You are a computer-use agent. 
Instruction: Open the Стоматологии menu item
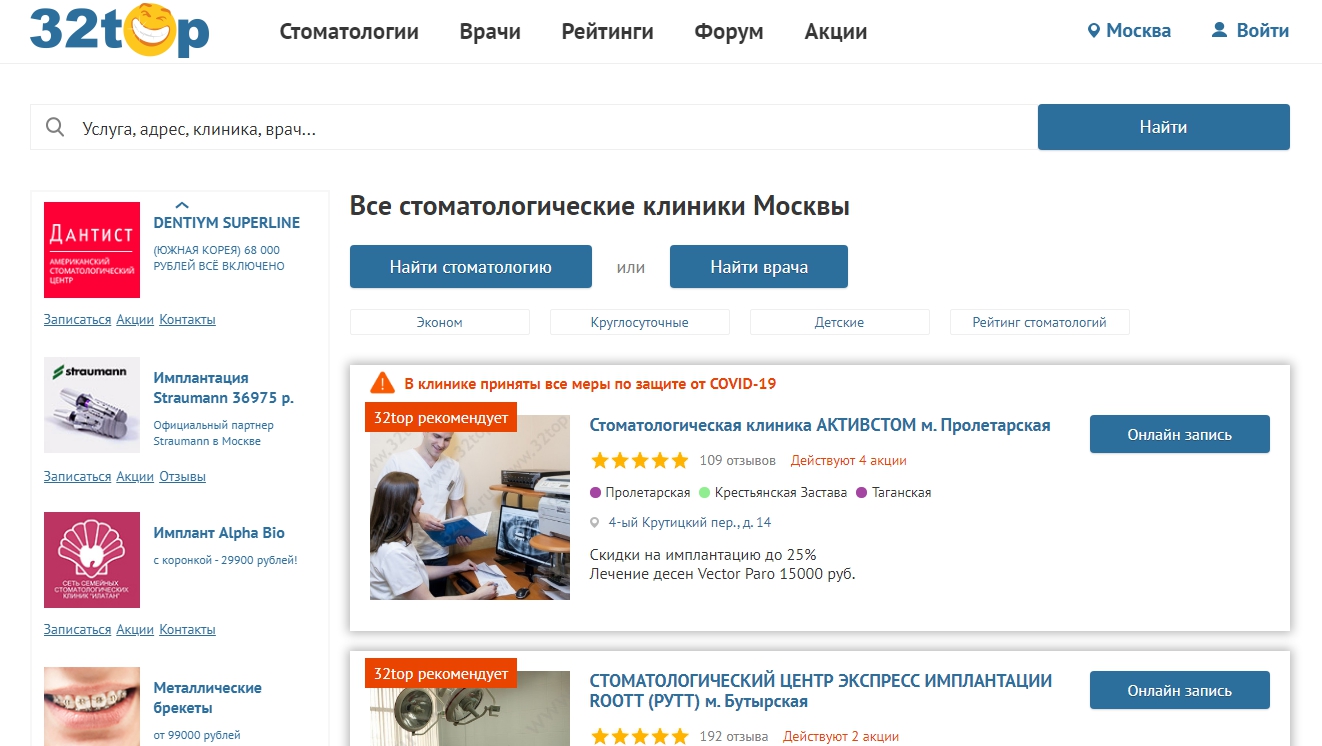(x=349, y=32)
